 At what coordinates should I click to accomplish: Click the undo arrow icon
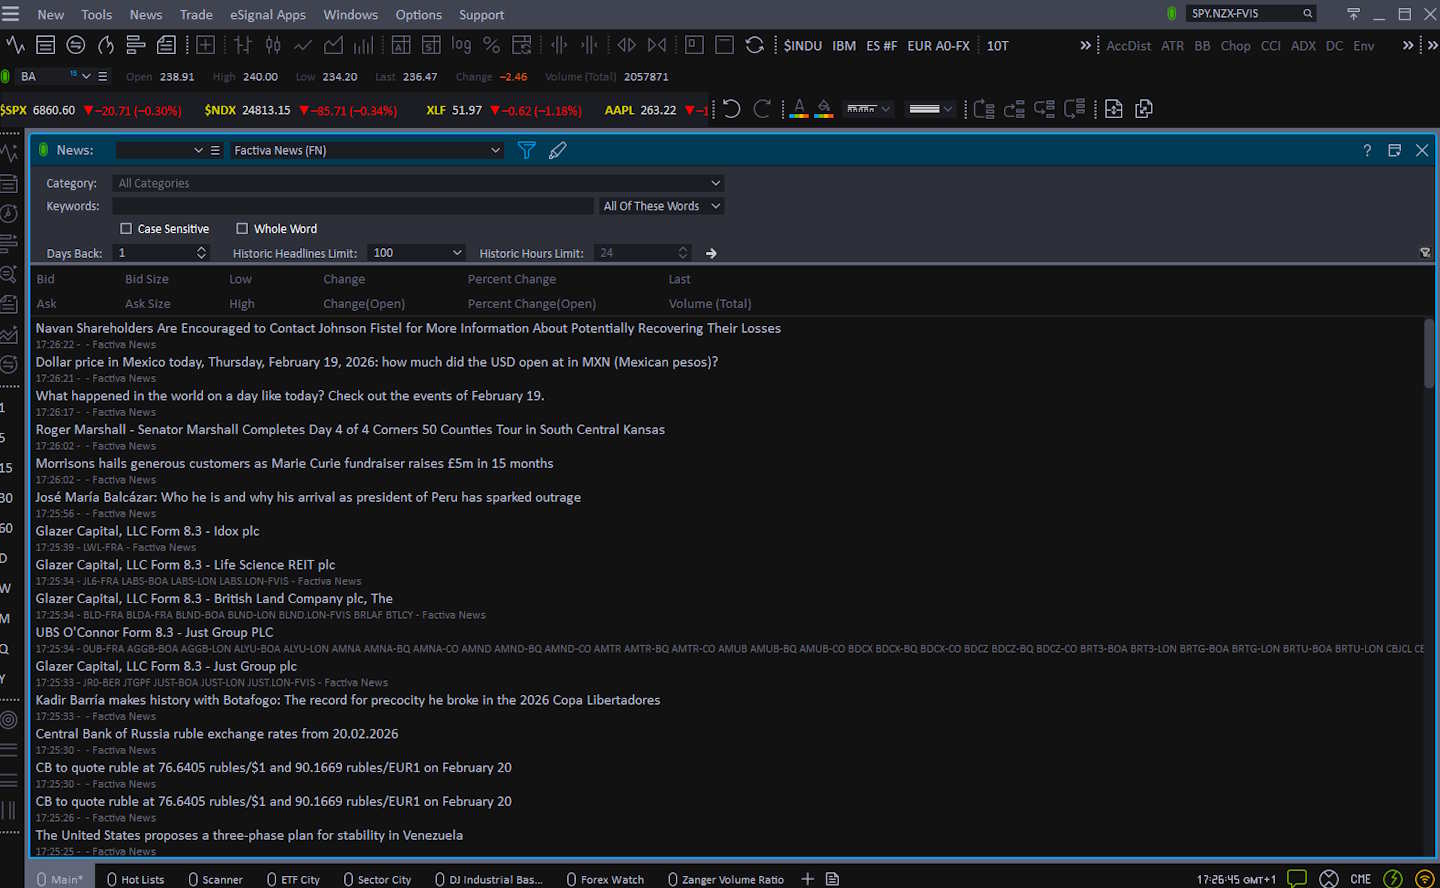pos(732,109)
